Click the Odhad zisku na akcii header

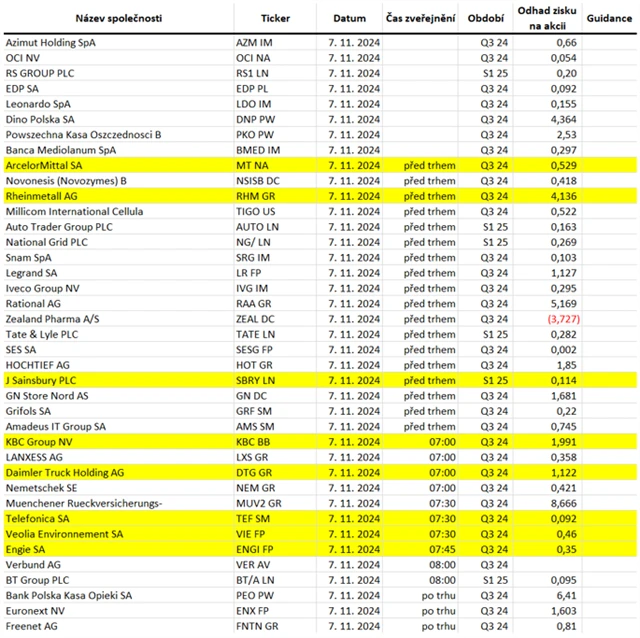click(547, 18)
